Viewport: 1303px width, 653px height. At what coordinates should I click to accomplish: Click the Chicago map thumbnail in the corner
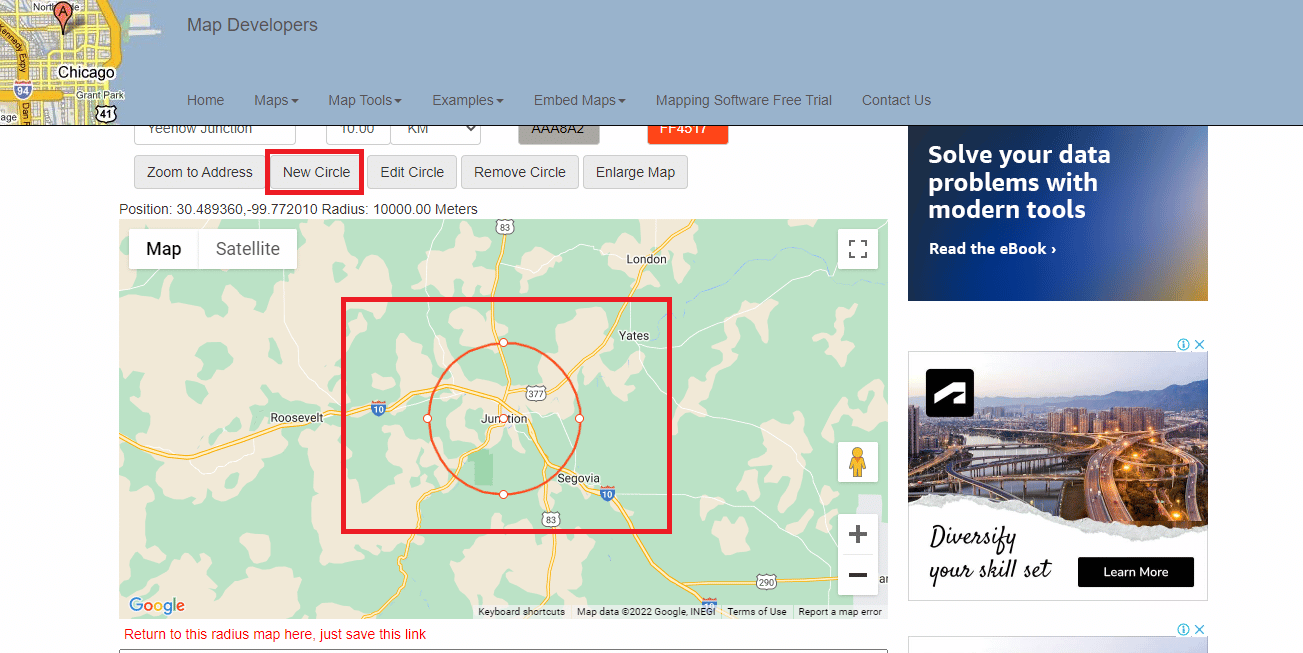pyautogui.click(x=62, y=60)
